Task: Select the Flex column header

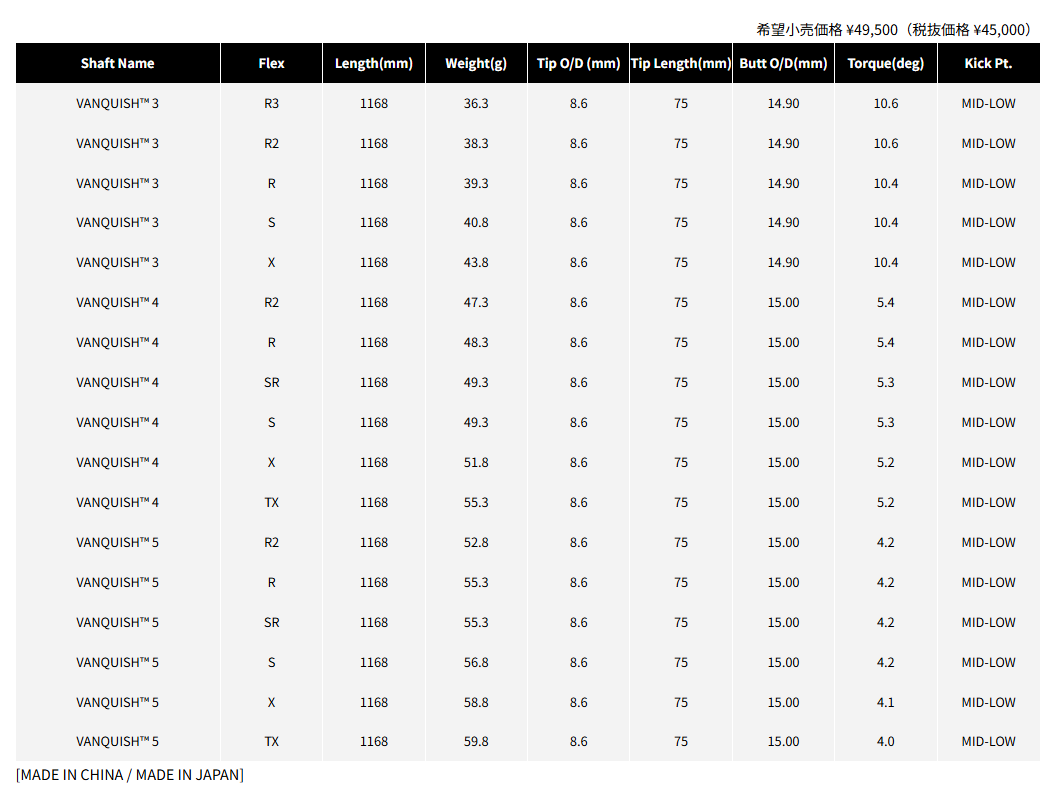Action: click(272, 63)
